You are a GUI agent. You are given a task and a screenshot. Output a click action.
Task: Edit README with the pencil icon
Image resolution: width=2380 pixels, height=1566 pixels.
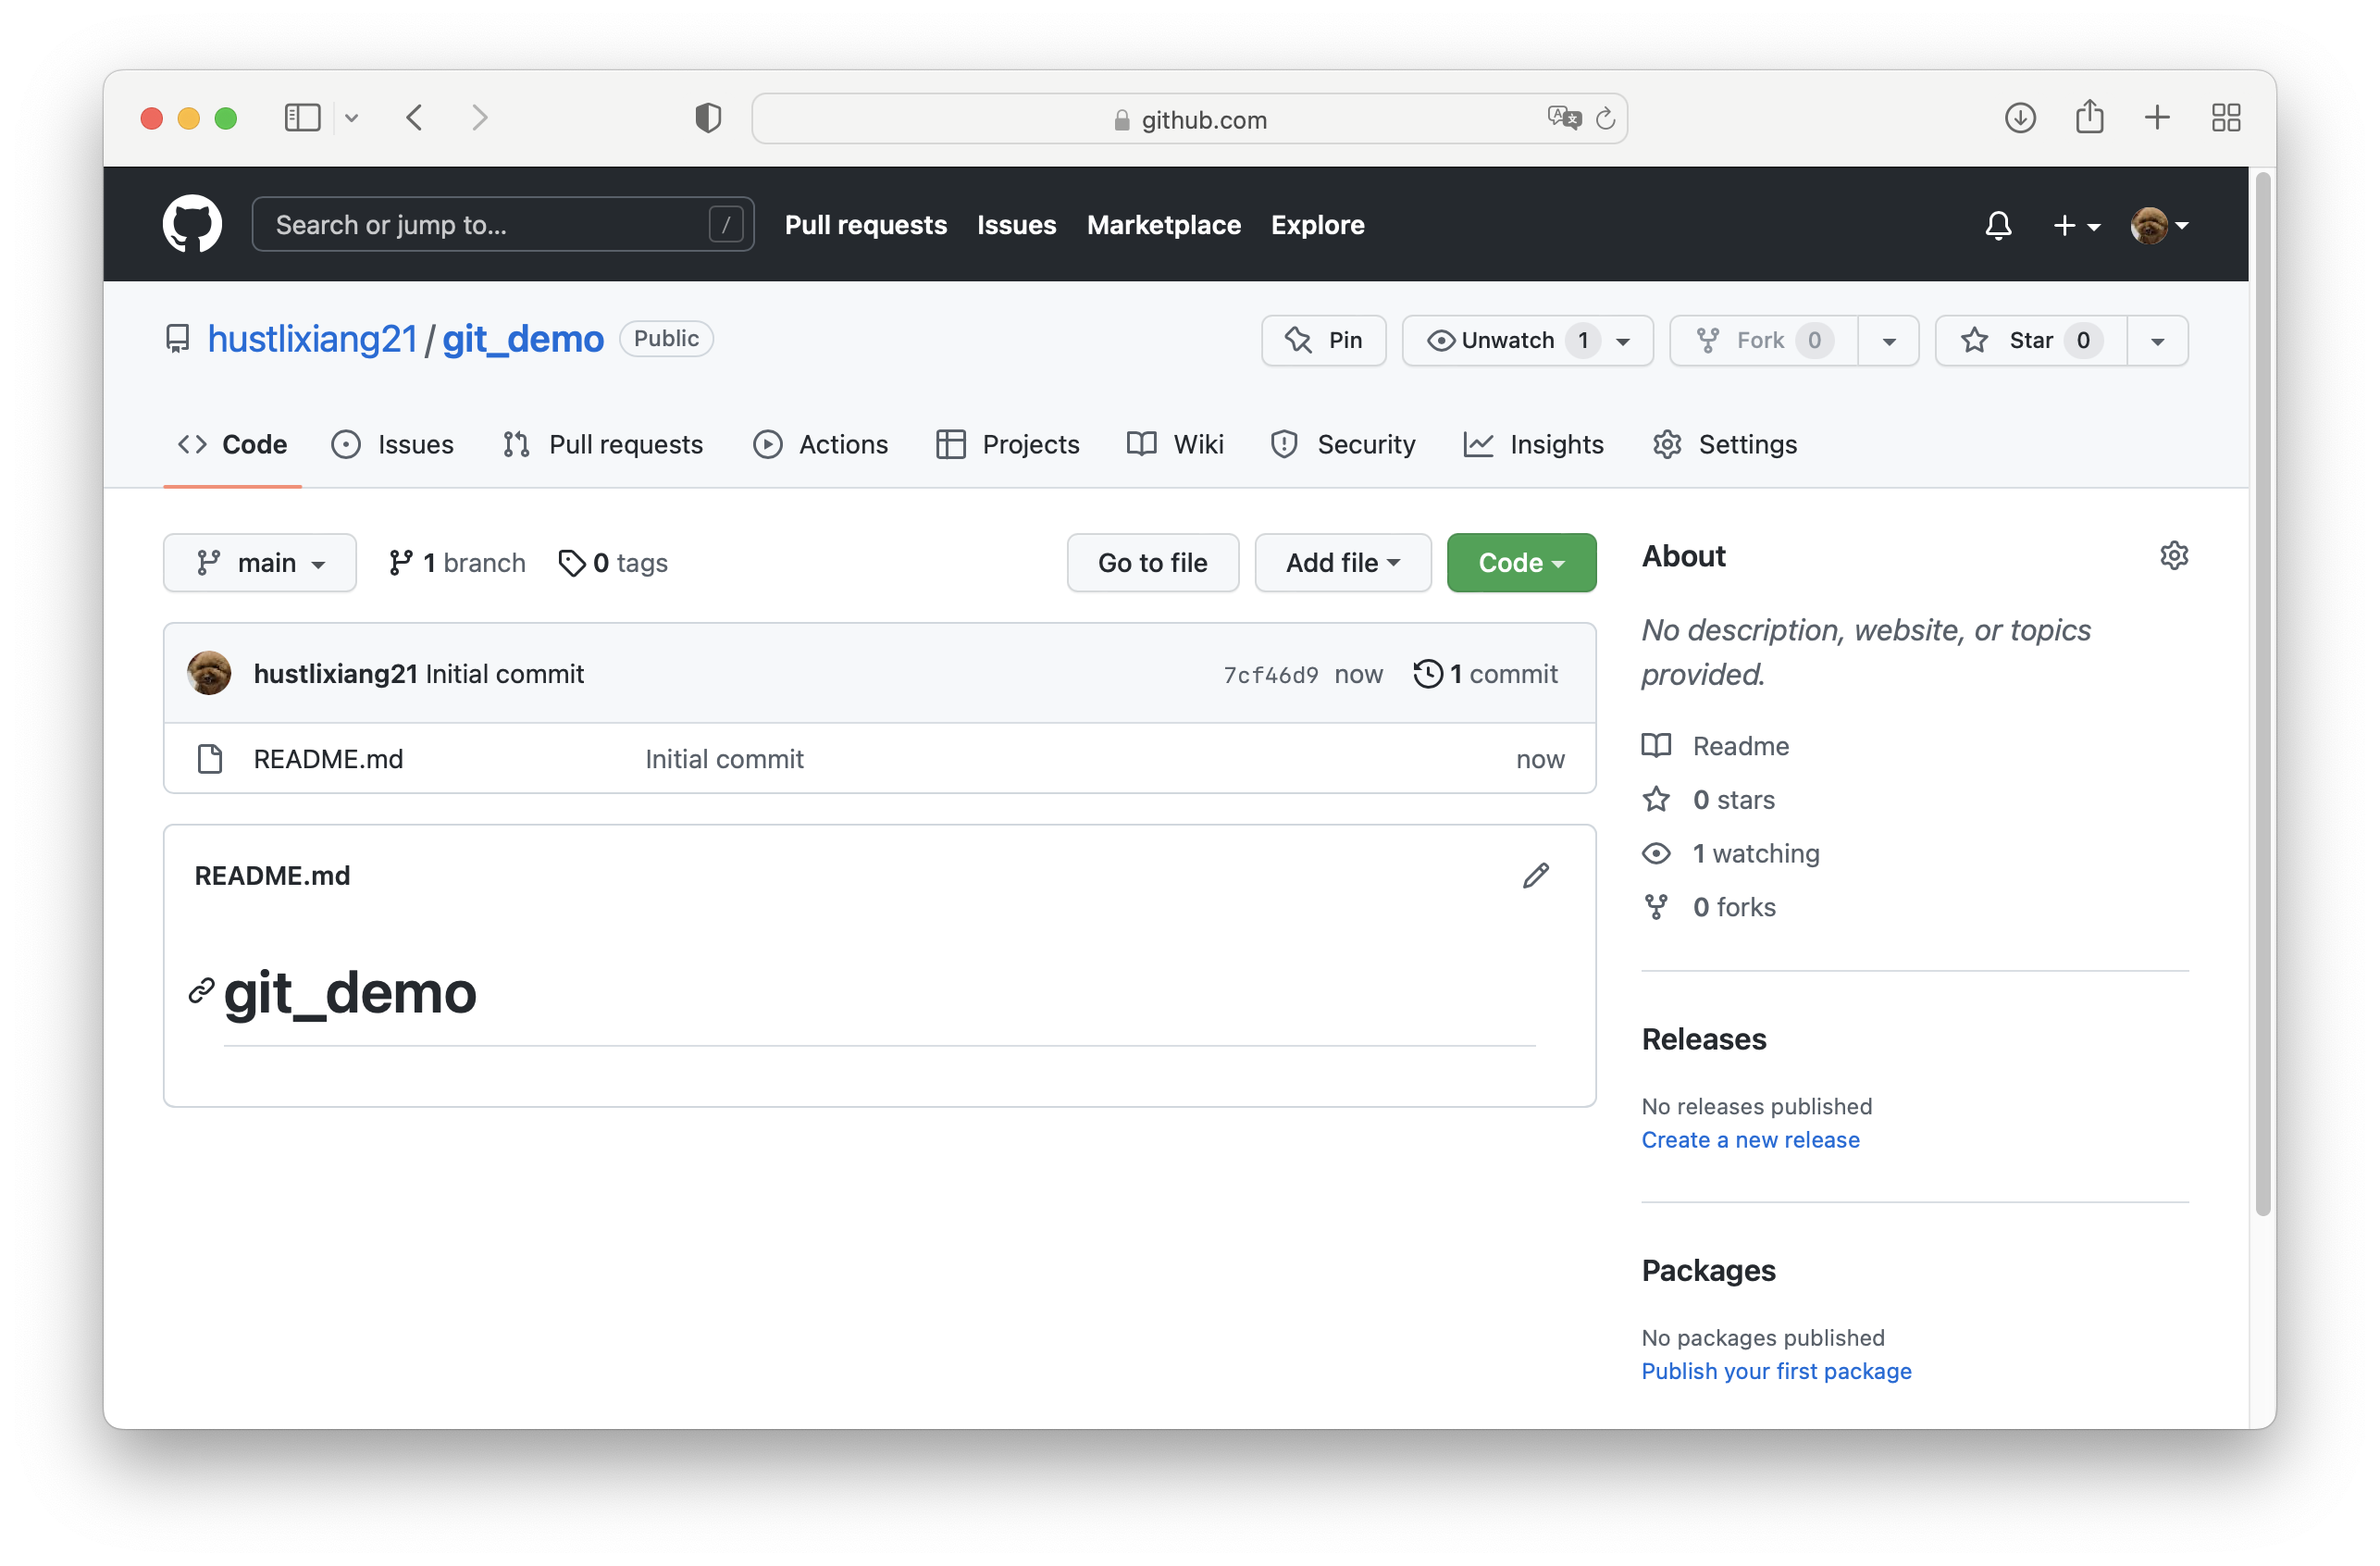[1535, 875]
